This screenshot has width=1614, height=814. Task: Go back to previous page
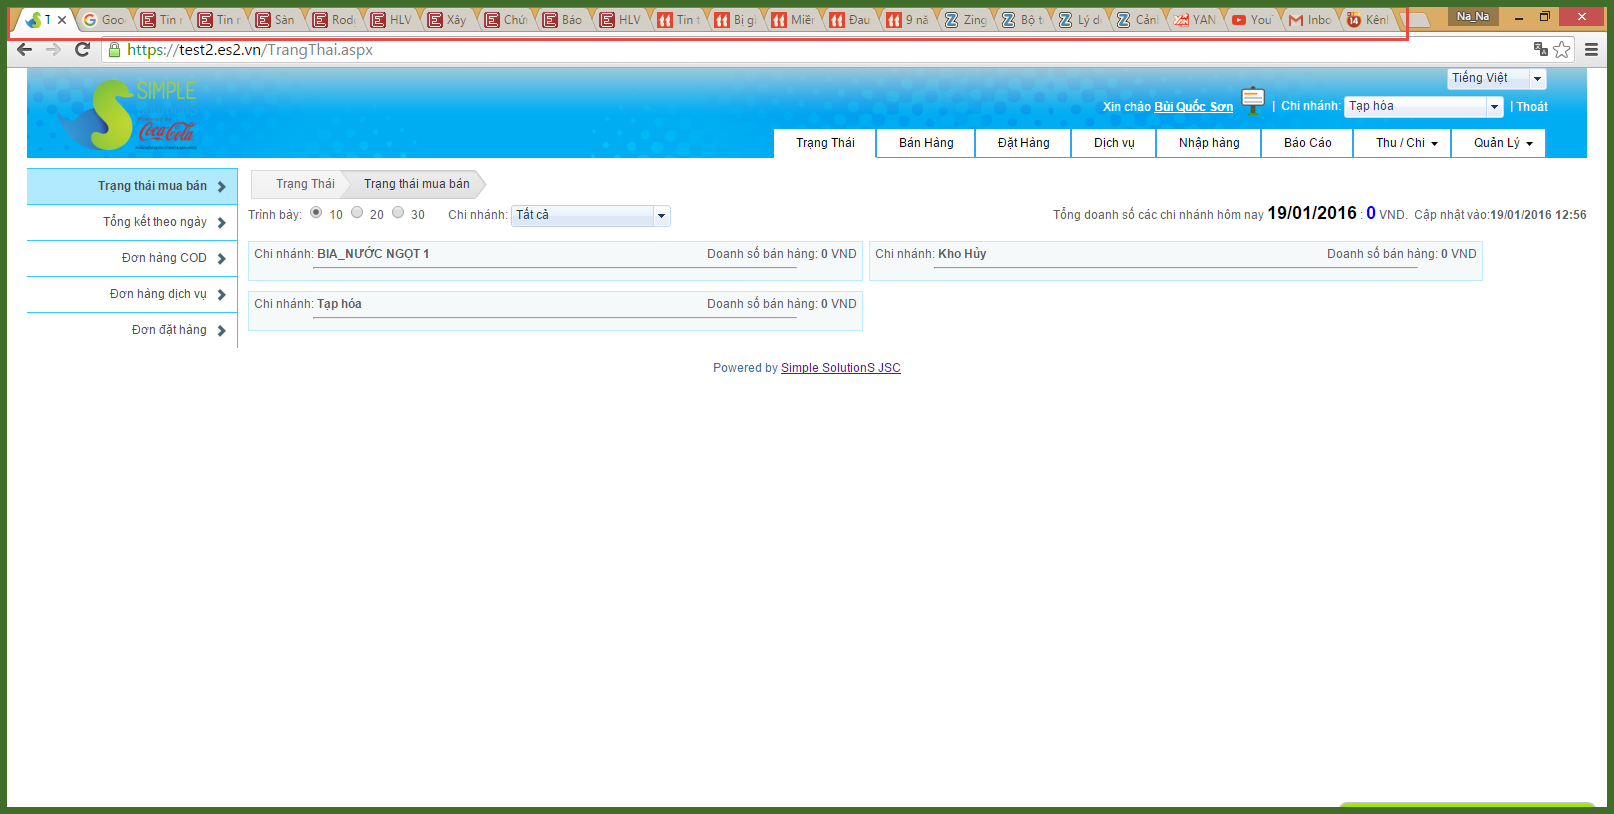pos(25,49)
